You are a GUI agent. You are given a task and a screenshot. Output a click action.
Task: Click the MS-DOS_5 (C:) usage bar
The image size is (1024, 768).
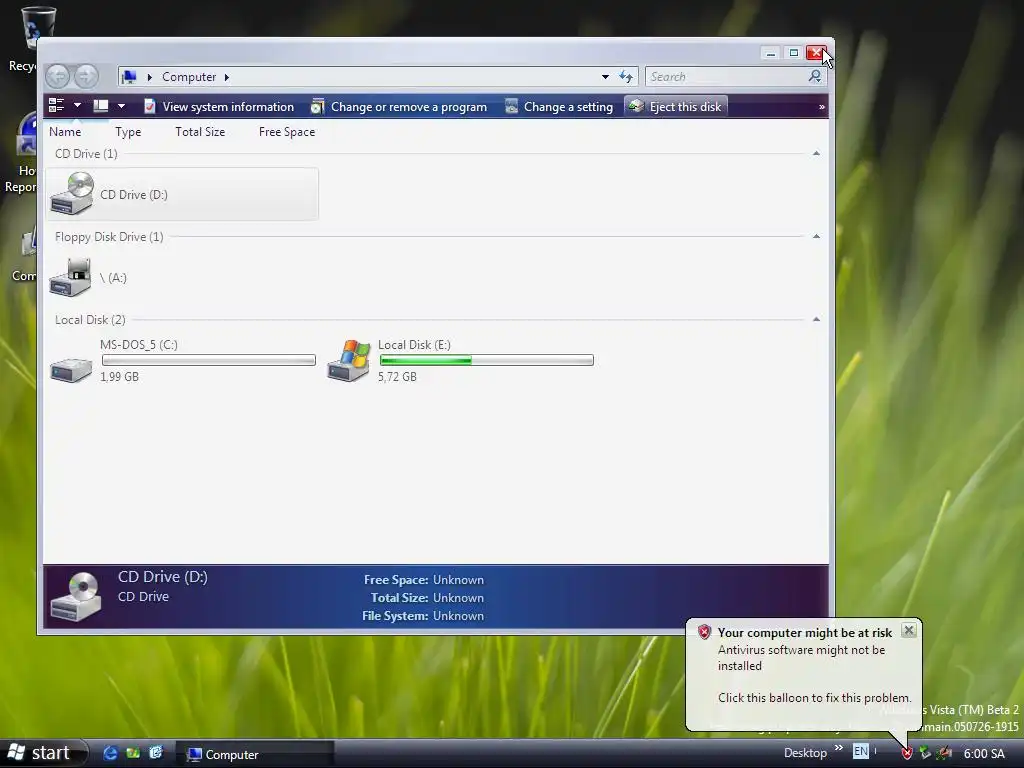[x=209, y=360]
